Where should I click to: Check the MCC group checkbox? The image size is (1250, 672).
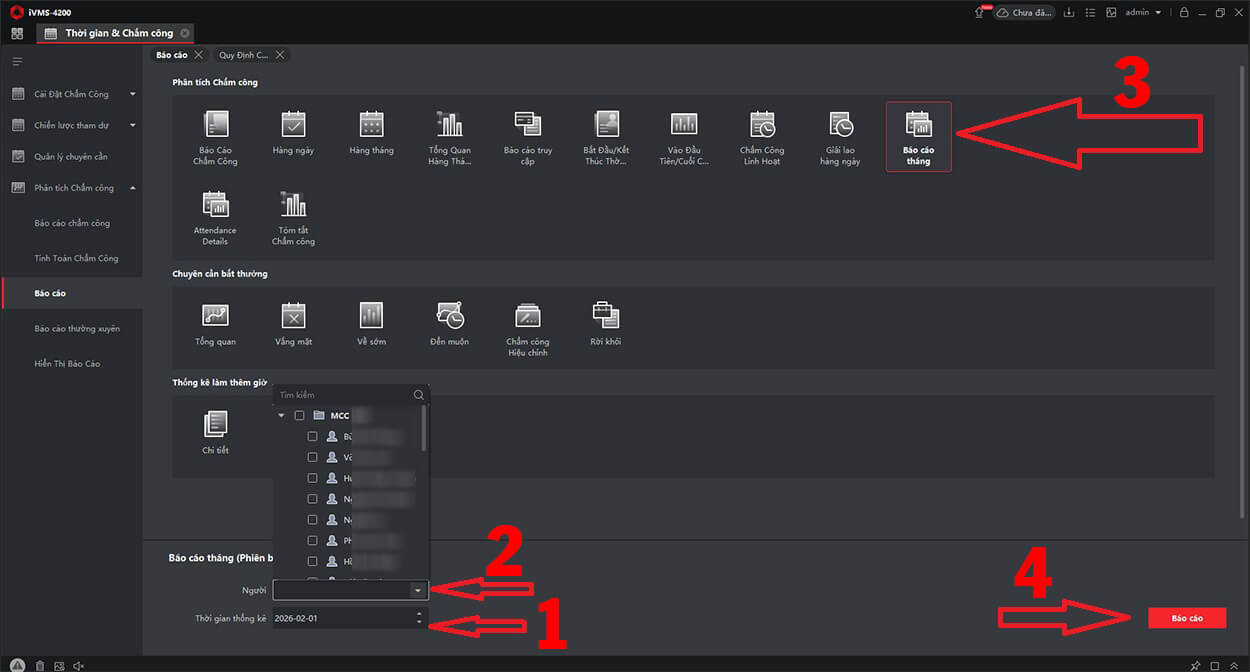(x=299, y=415)
